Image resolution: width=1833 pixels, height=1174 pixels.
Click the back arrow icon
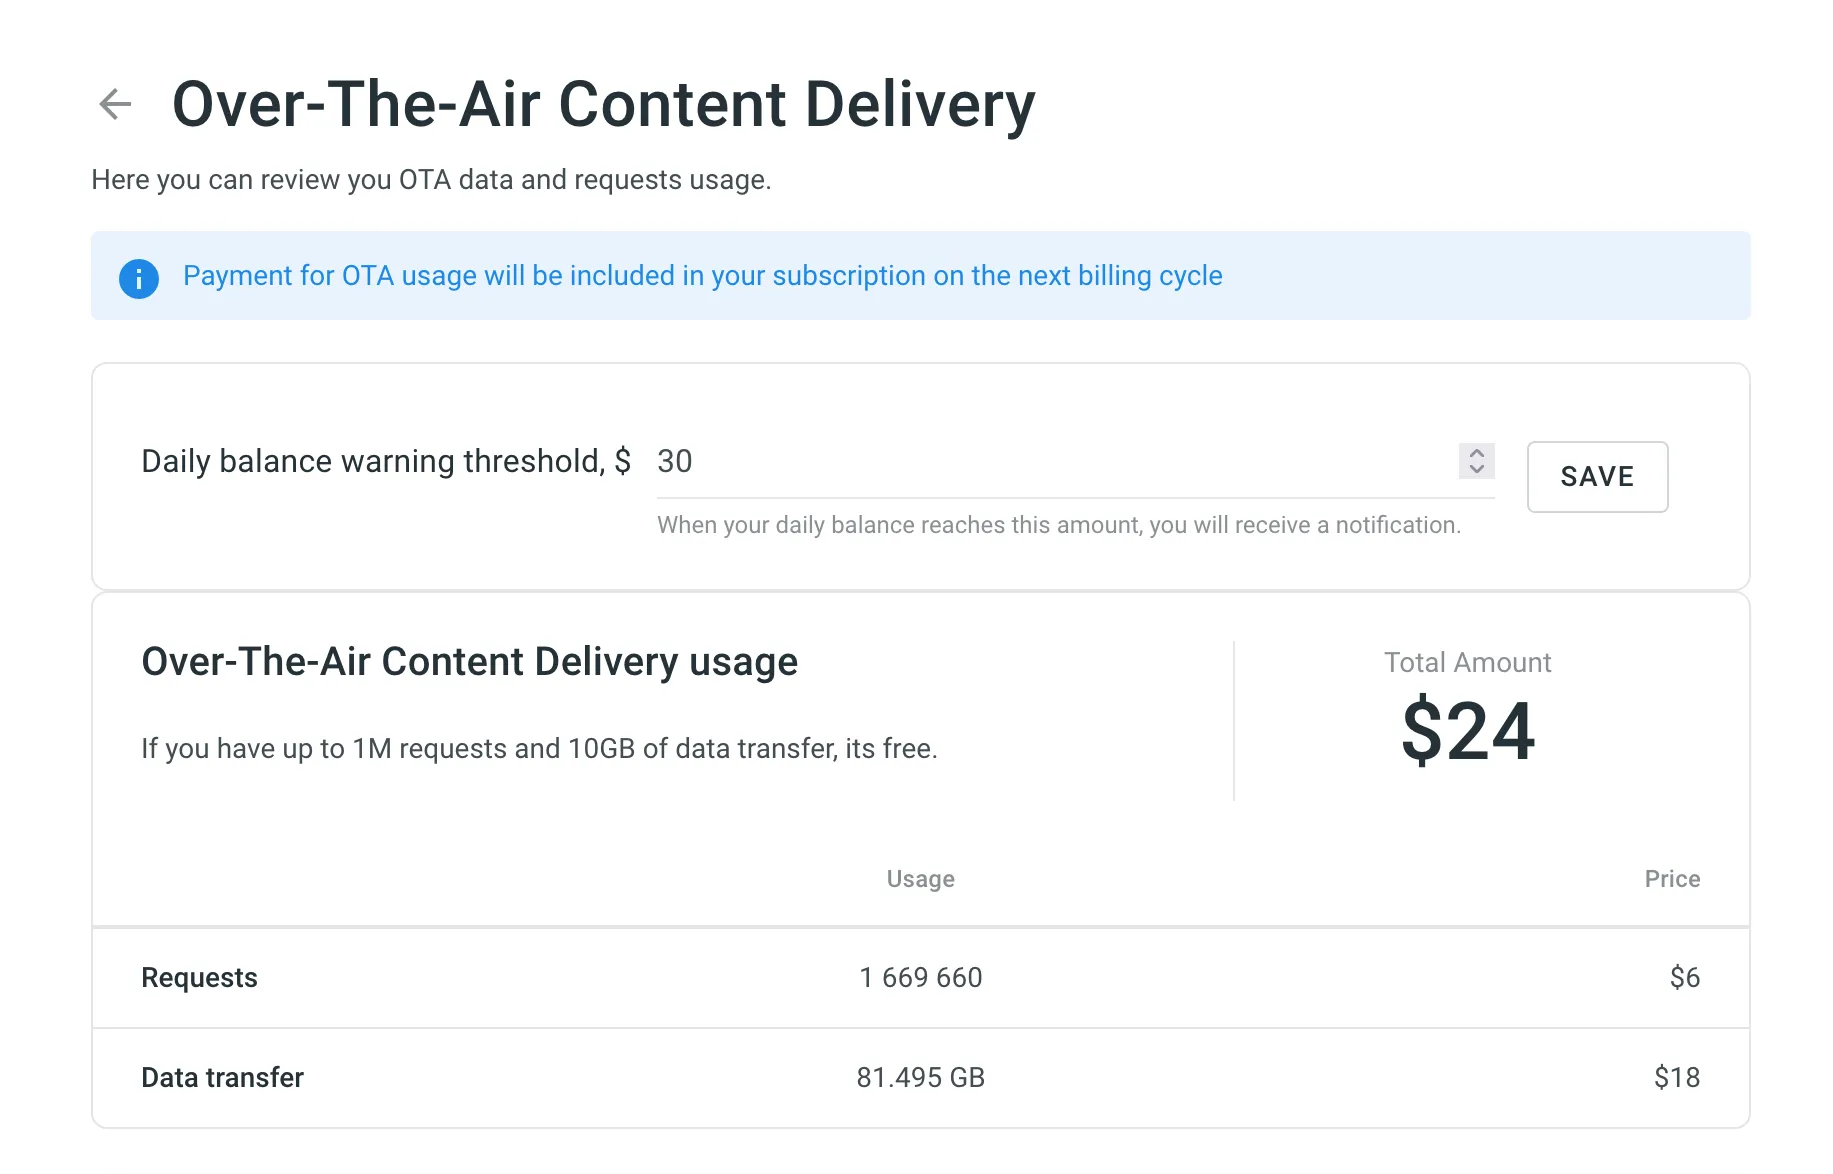pyautogui.click(x=114, y=103)
